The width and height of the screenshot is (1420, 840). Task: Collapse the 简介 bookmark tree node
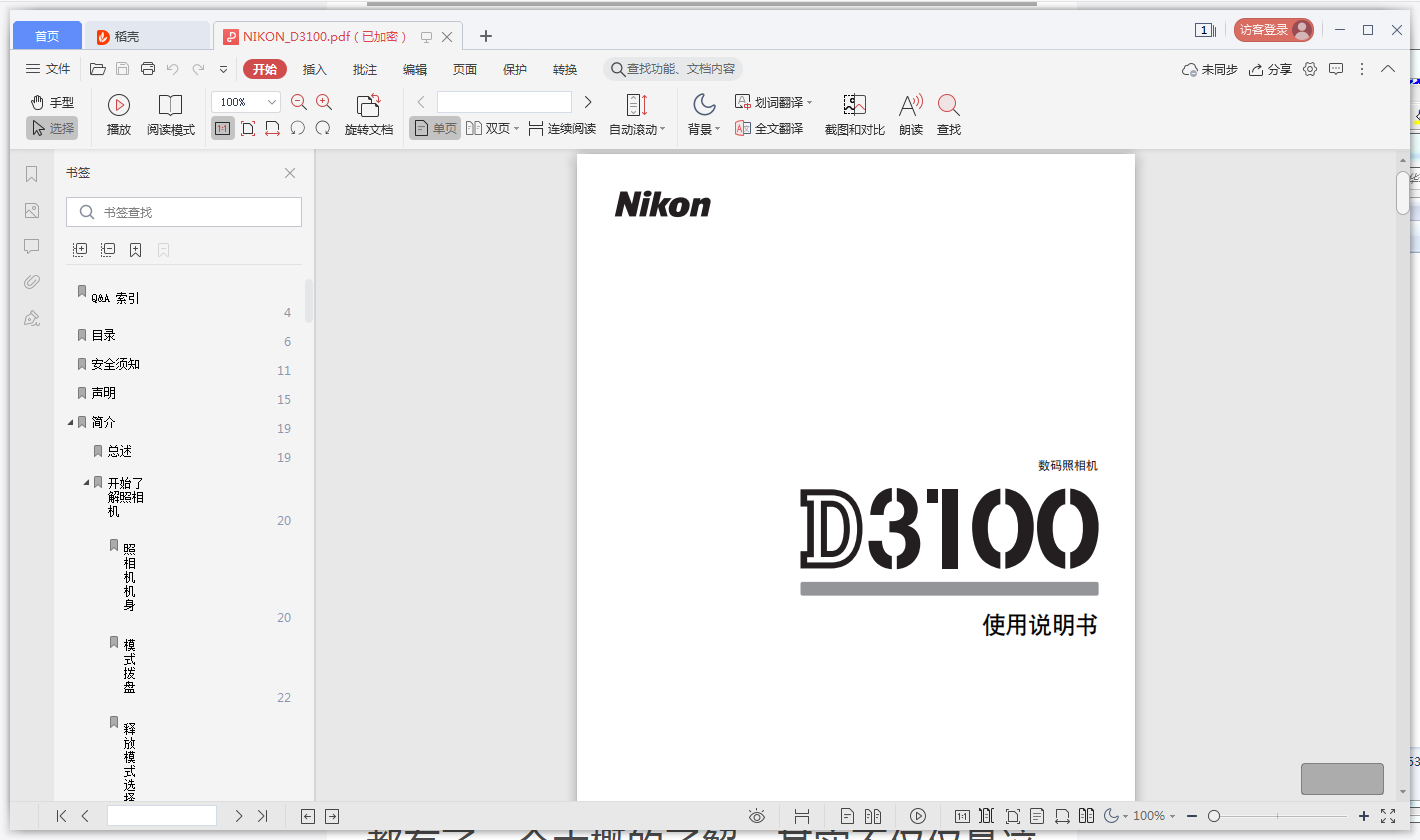[70, 423]
